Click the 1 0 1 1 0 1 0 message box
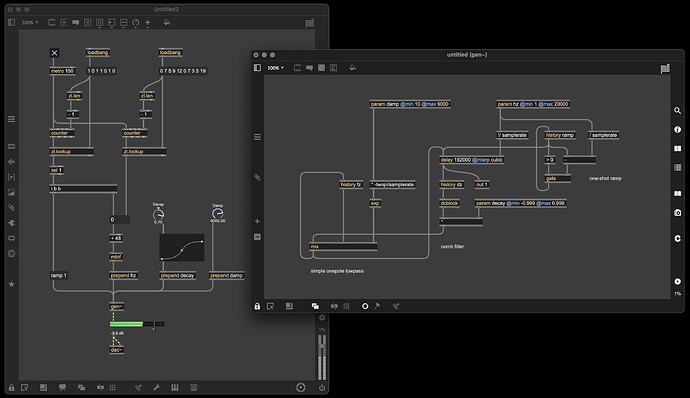690x398 pixels. 101,71
